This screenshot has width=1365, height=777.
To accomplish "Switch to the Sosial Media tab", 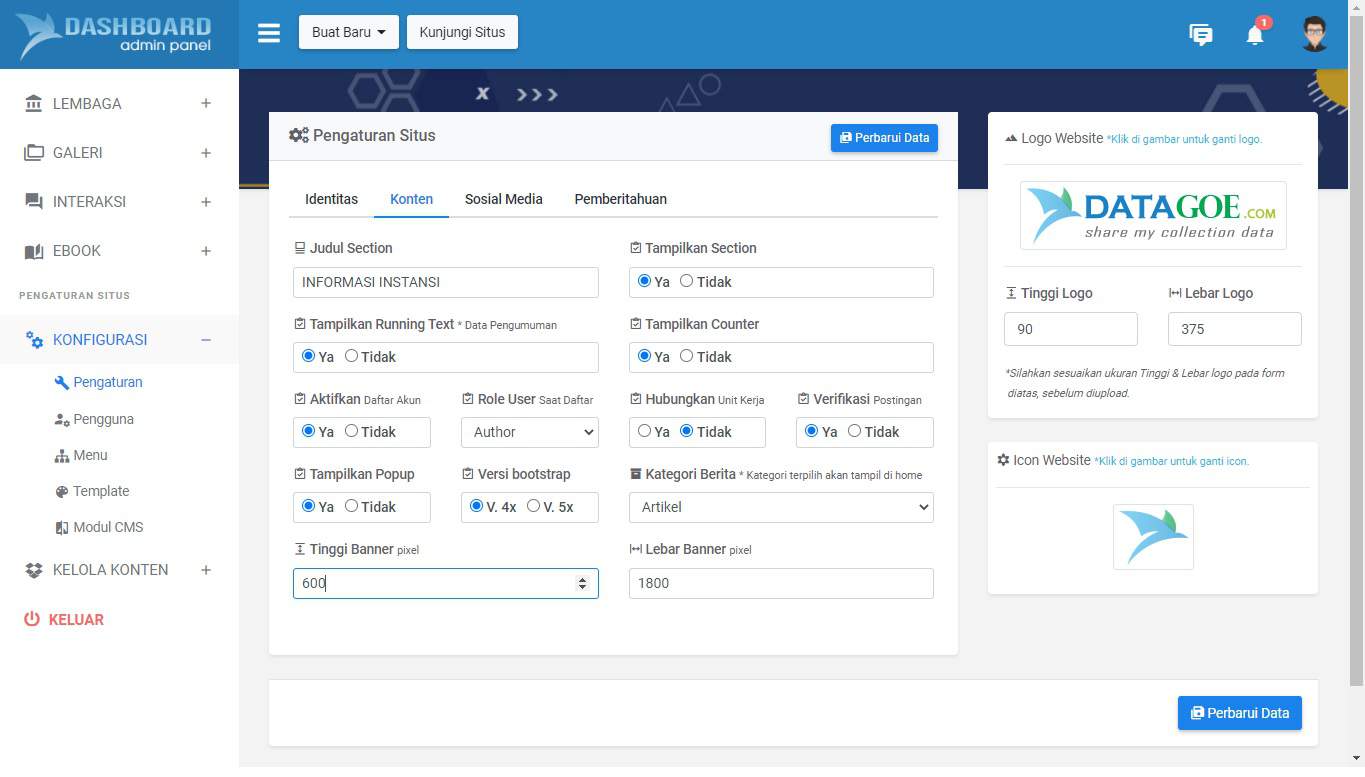I will click(503, 199).
